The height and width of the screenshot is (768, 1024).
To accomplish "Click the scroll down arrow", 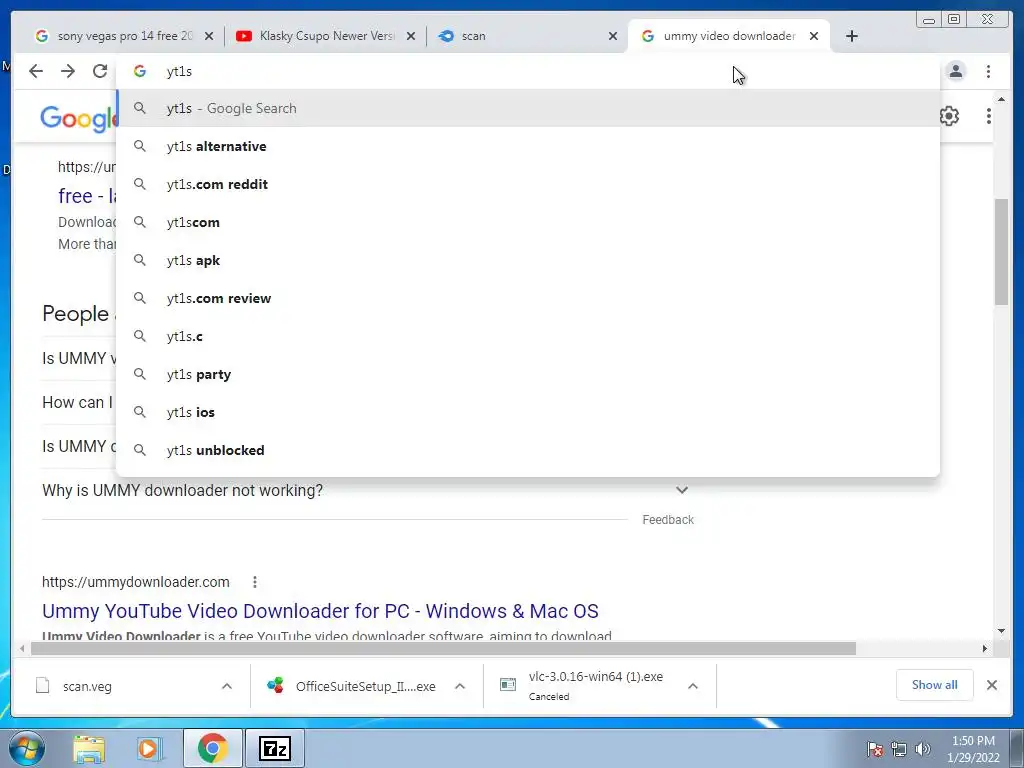I will (1002, 631).
